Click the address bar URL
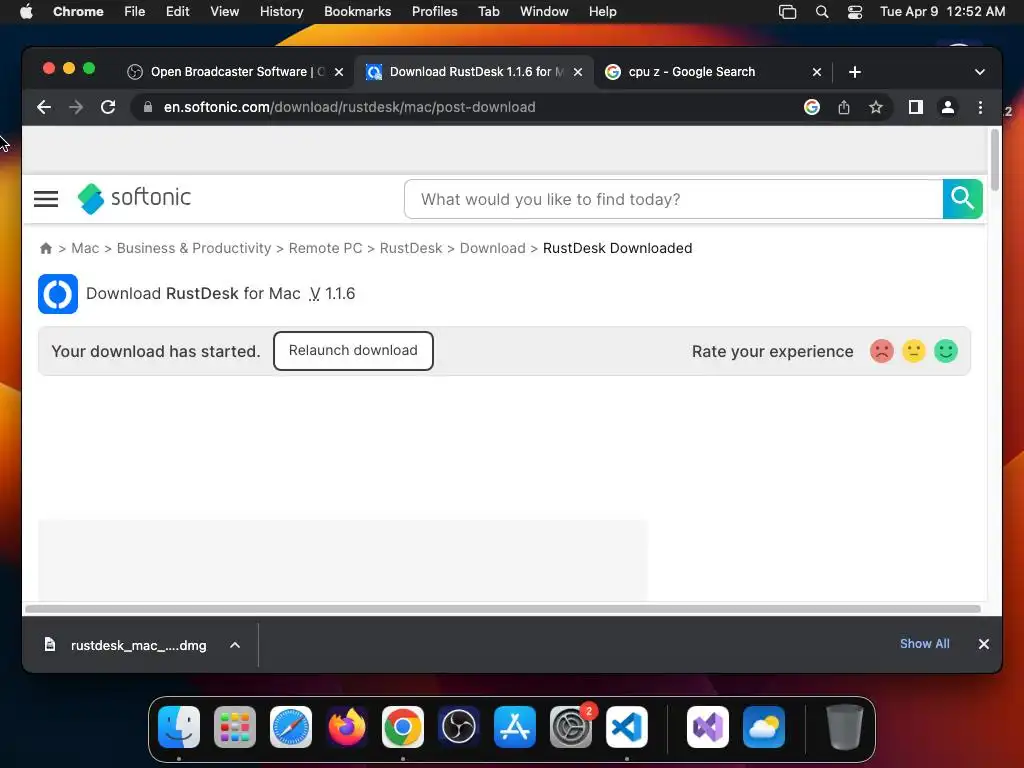The height and width of the screenshot is (768, 1024). (x=349, y=107)
